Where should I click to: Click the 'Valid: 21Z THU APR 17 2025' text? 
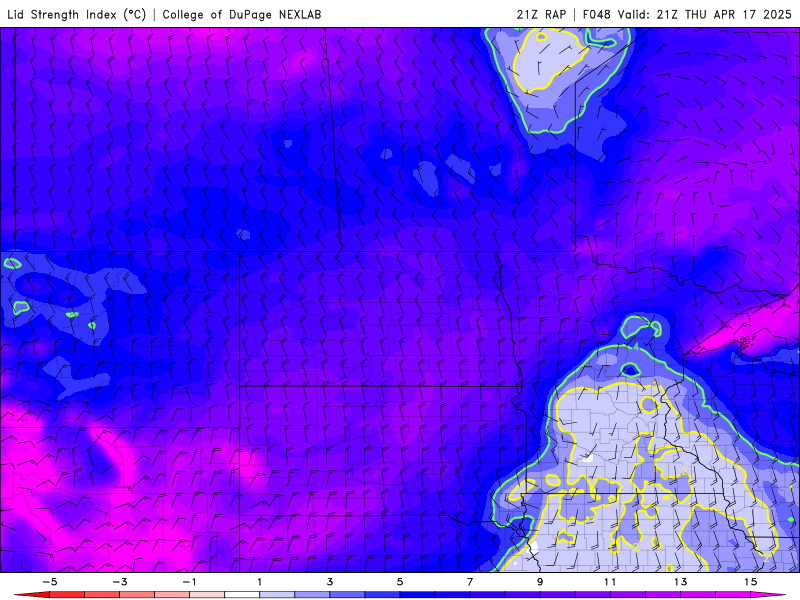point(705,14)
